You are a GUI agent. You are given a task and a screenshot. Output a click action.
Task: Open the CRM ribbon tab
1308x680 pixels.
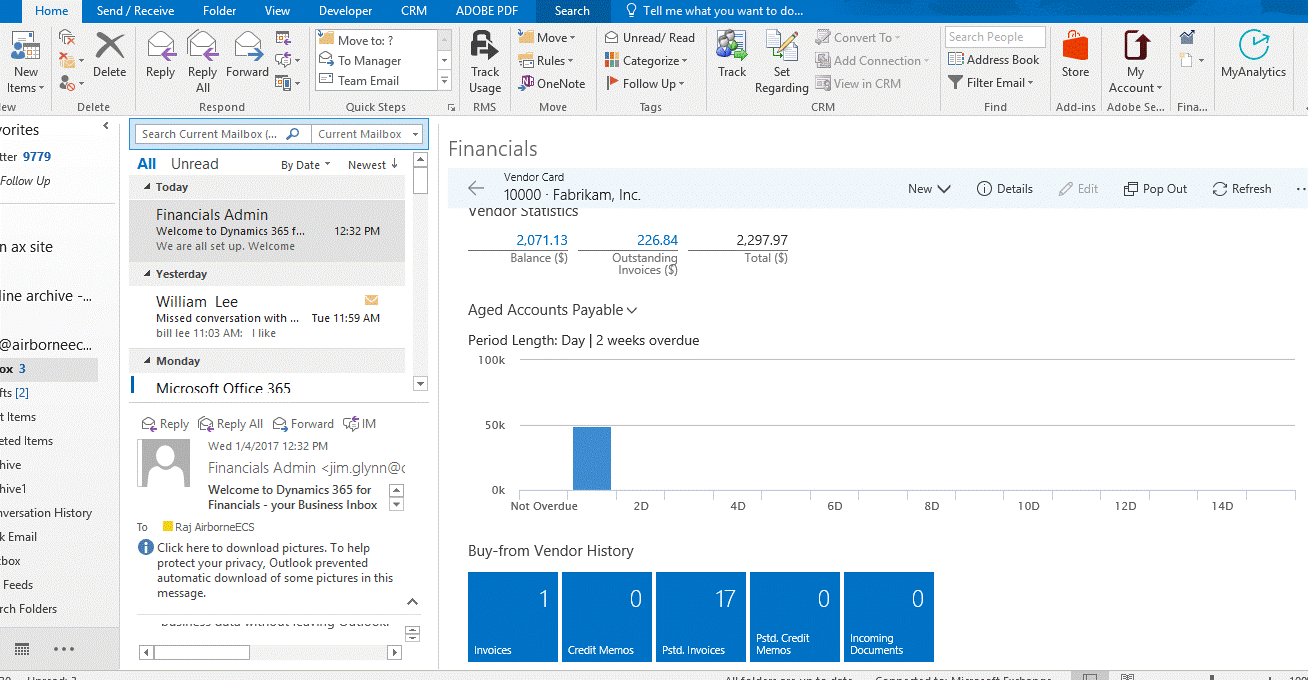(x=414, y=11)
